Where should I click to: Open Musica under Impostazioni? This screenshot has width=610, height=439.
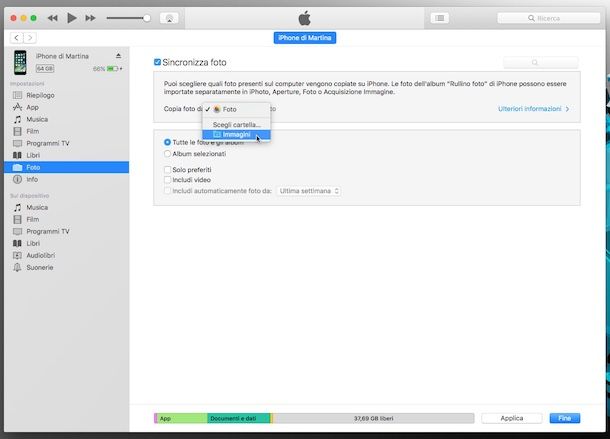click(x=67, y=119)
